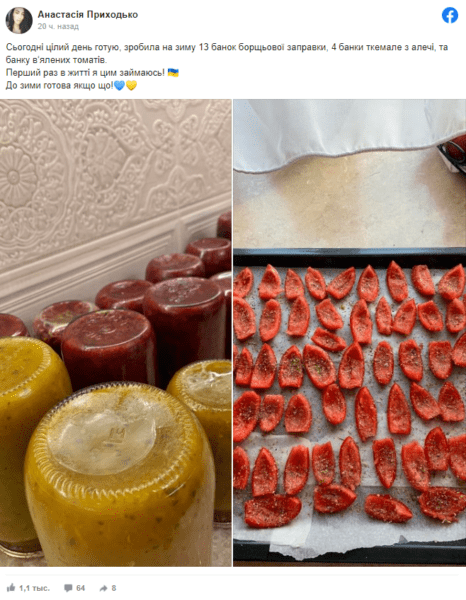Click the post text about борщової заправки
This screenshot has height=600, width=466.
coord(226,54)
